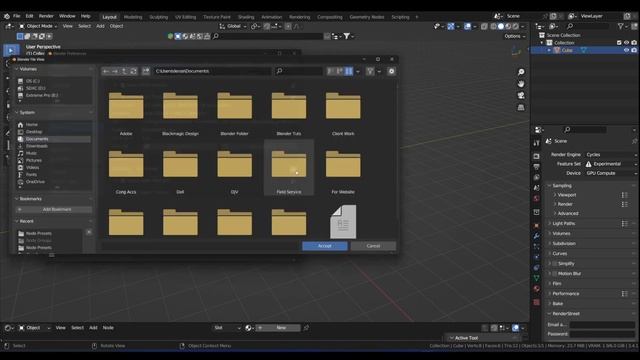Enable Motion Blur checkbox
Screen dimensions: 640x360
tap(555, 274)
